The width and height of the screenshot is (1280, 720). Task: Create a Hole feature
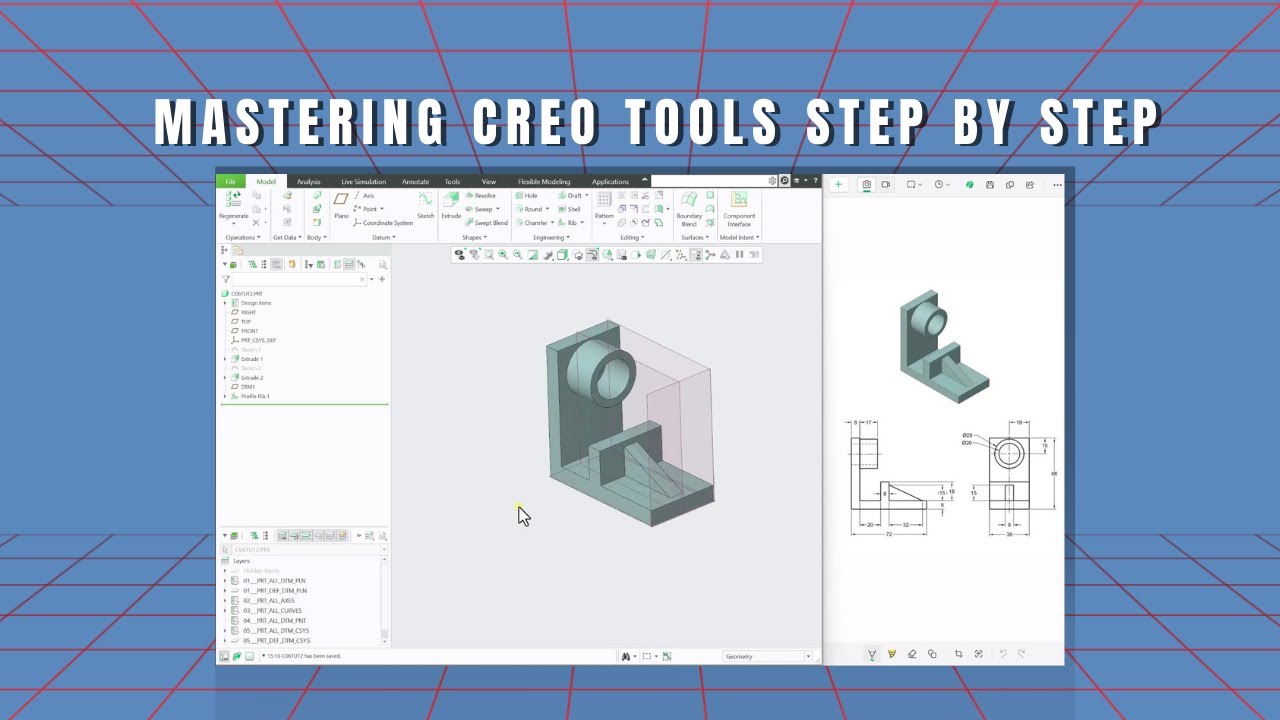(x=526, y=196)
